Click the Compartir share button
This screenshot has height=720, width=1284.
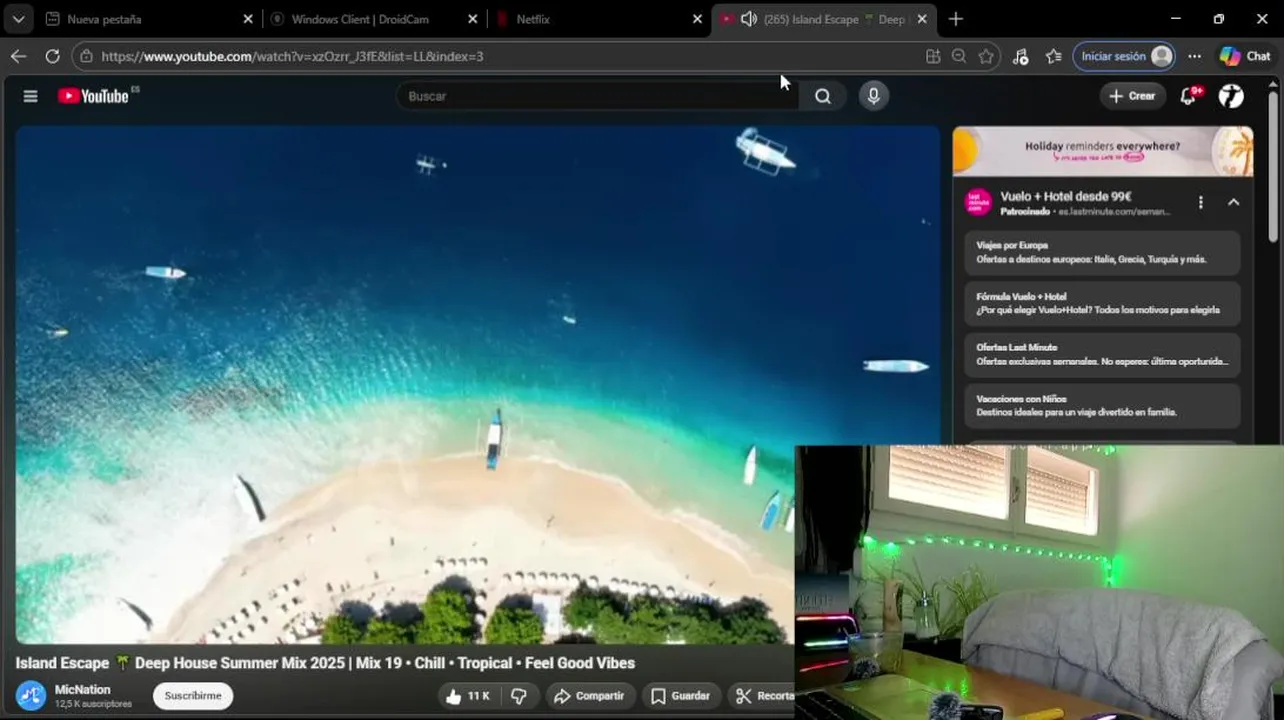click(589, 696)
